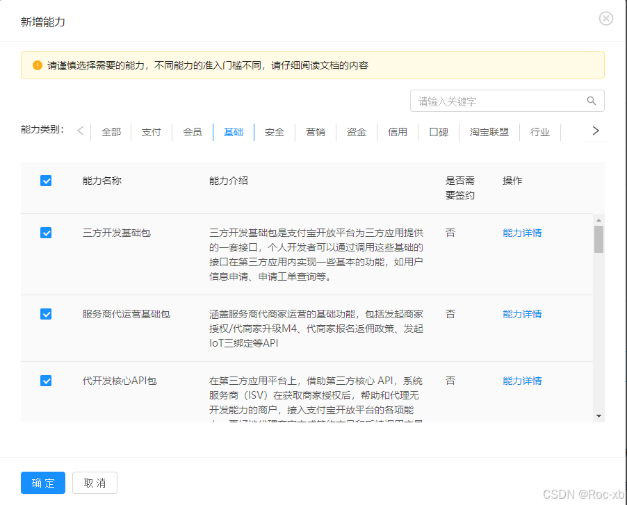The height and width of the screenshot is (505, 627).
Task: Click the 取消 button
Action: click(x=95, y=483)
